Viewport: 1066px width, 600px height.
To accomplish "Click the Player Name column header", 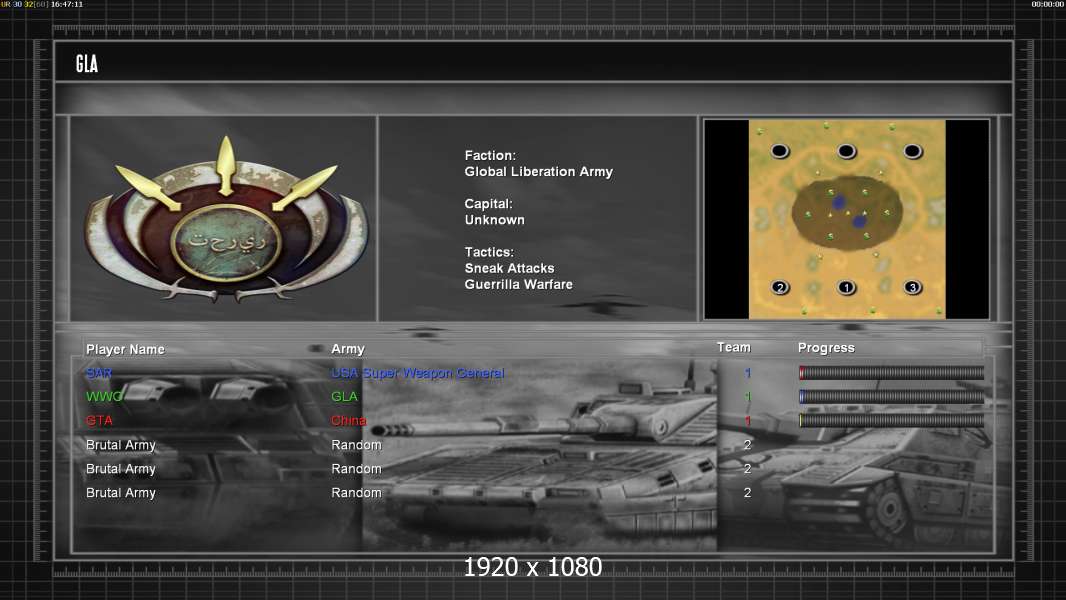I will pyautogui.click(x=125, y=349).
